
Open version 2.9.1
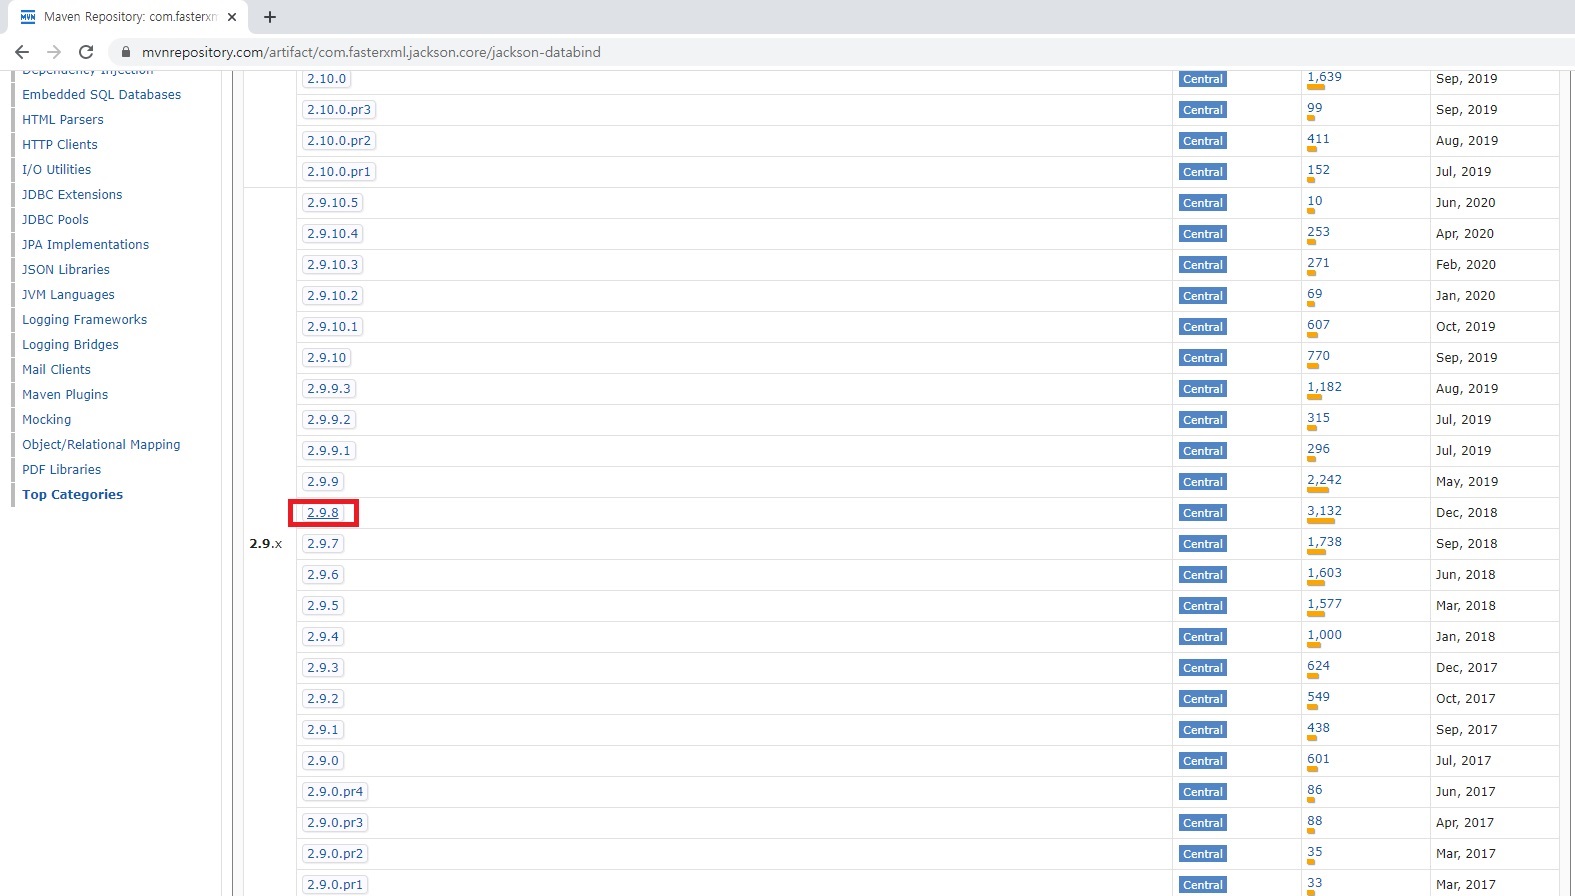323,730
